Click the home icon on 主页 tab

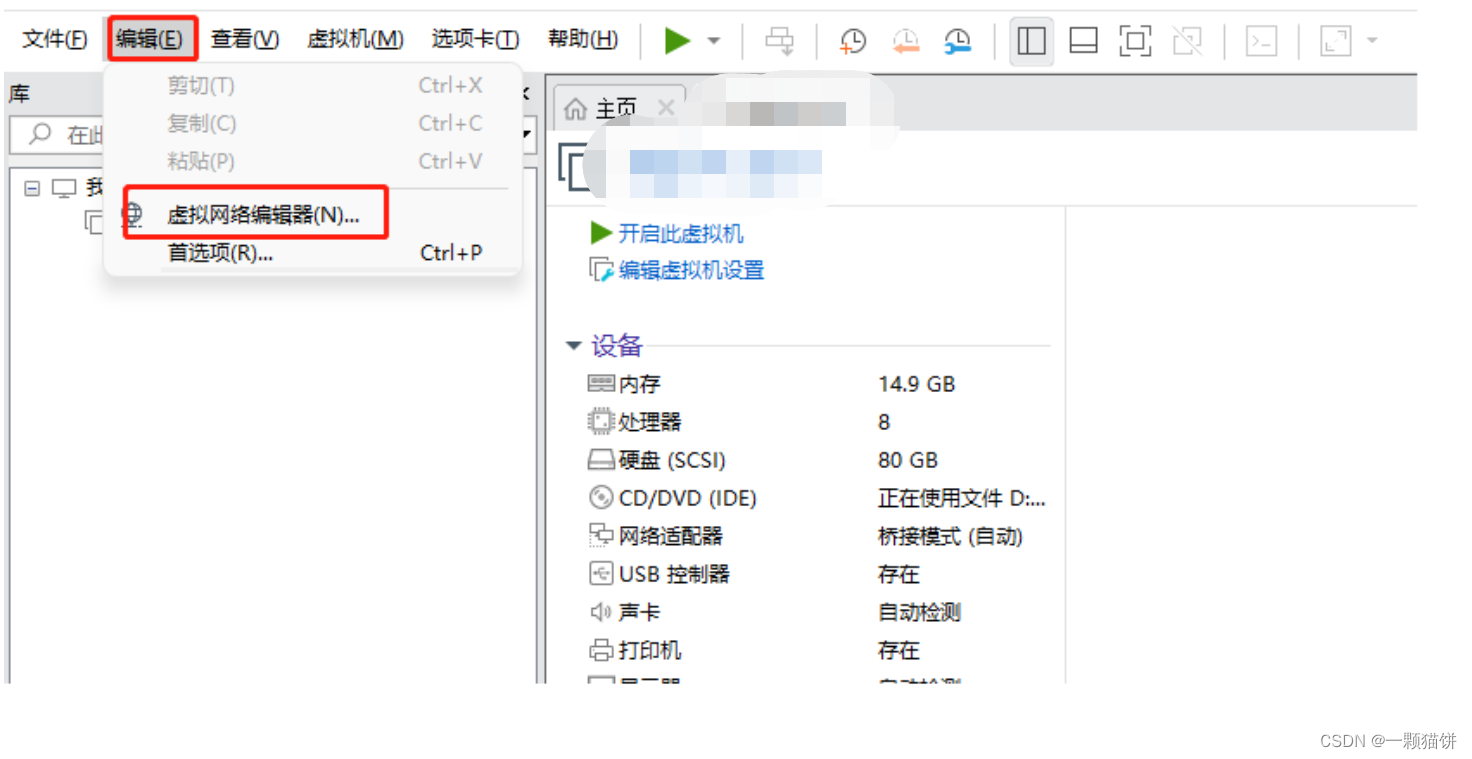575,108
